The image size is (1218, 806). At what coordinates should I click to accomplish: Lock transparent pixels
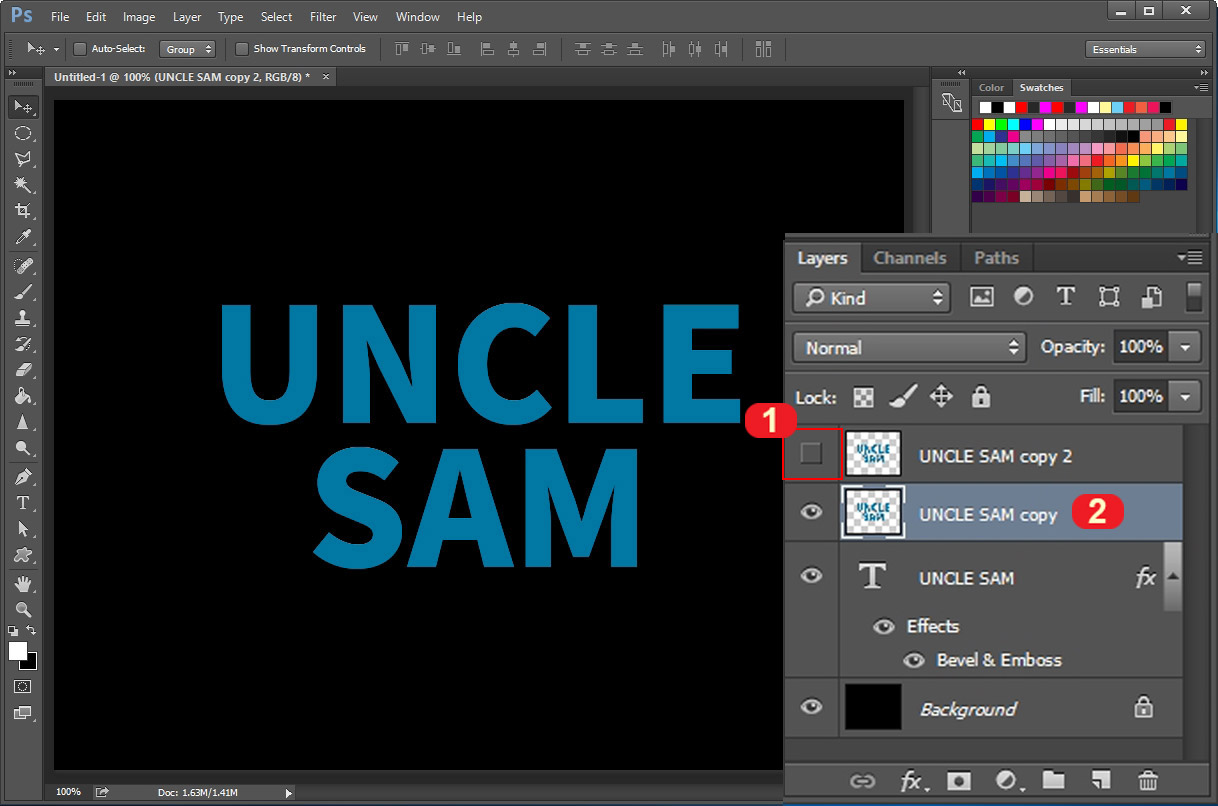[x=863, y=397]
